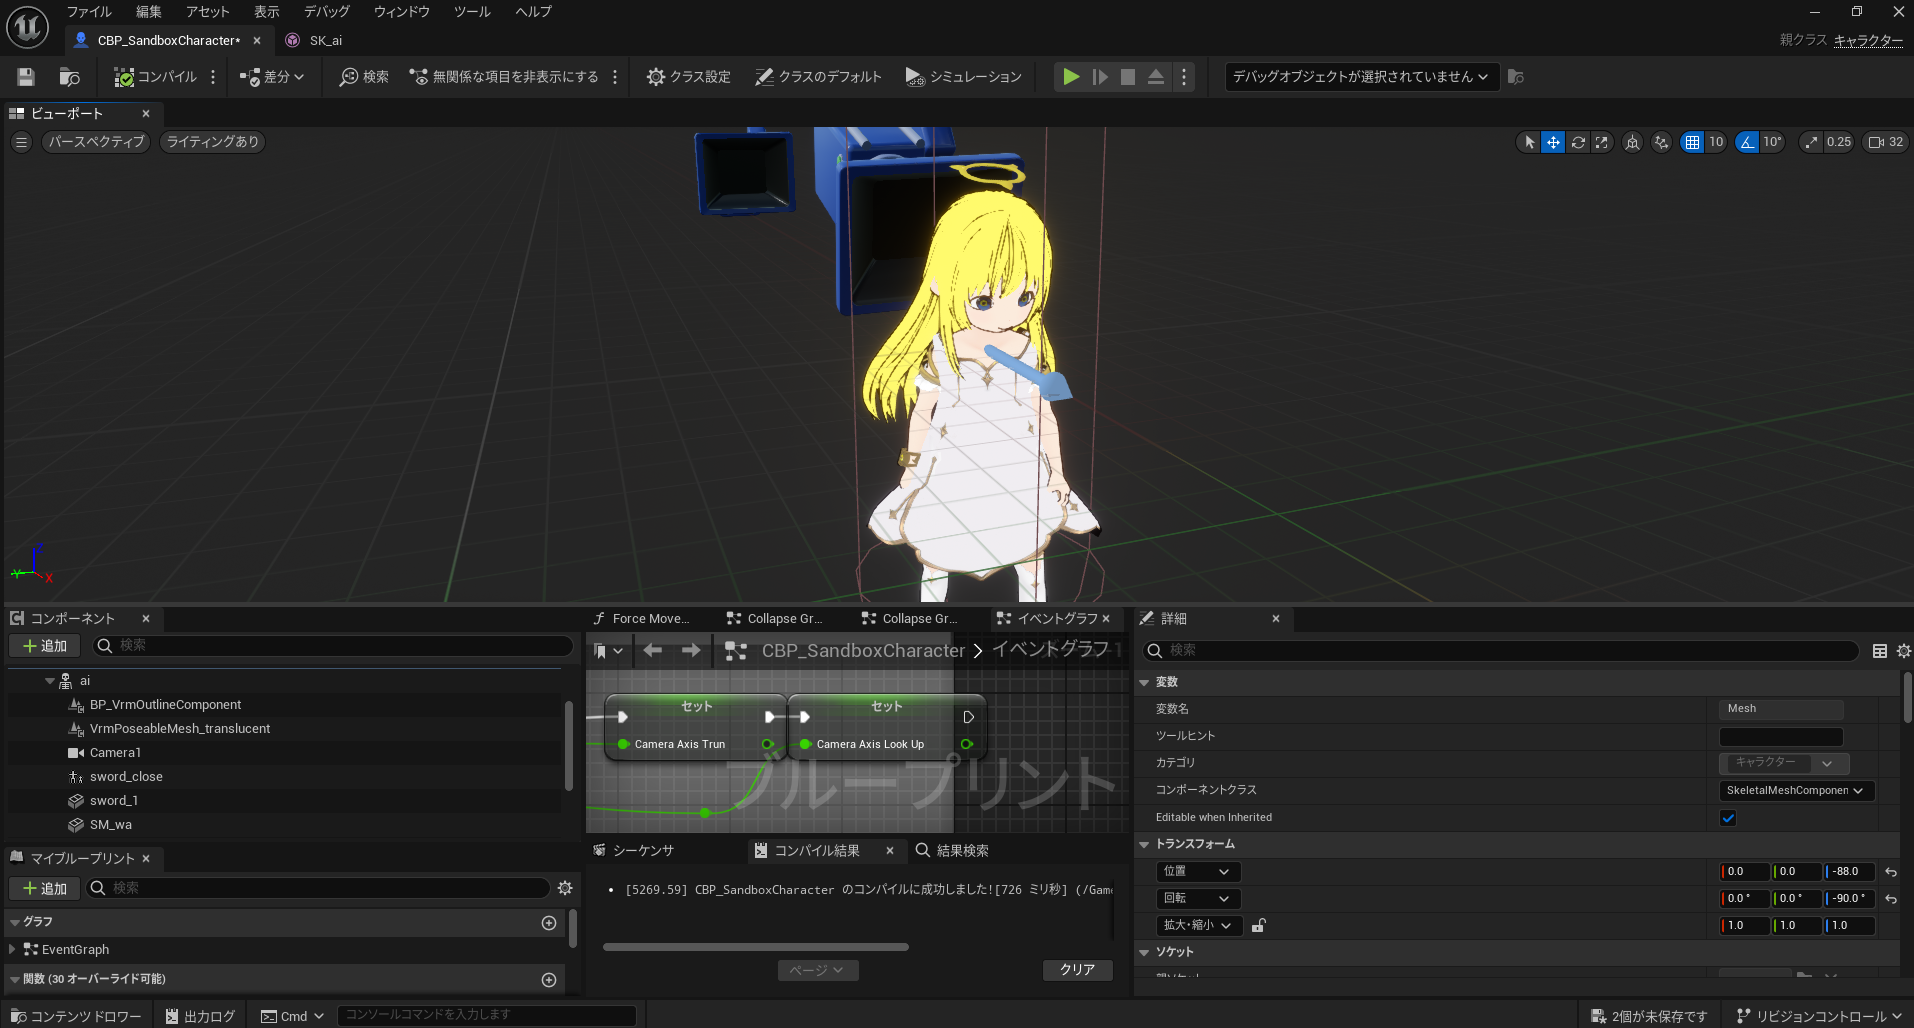Open the Asset menu
Image resolution: width=1914 pixels, height=1028 pixels.
click(x=208, y=12)
